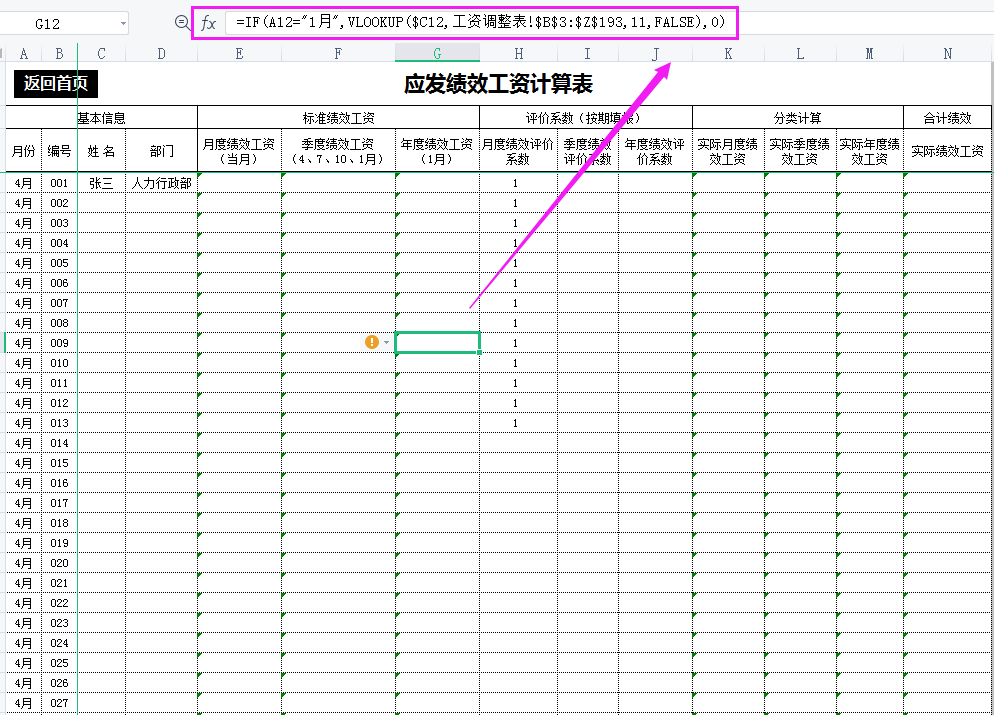The image size is (994, 715).
Task: Click the 合计绩效 group header
Action: pos(947,118)
